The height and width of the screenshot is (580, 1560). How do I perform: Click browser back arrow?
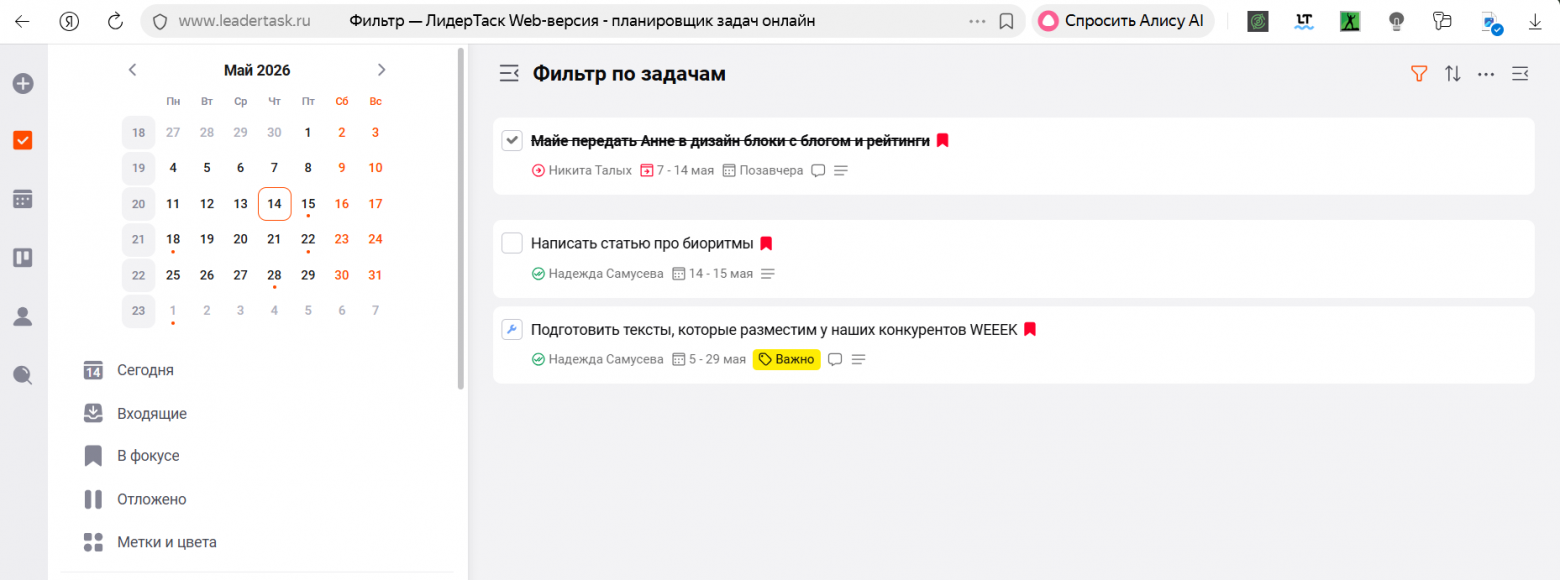coord(22,21)
